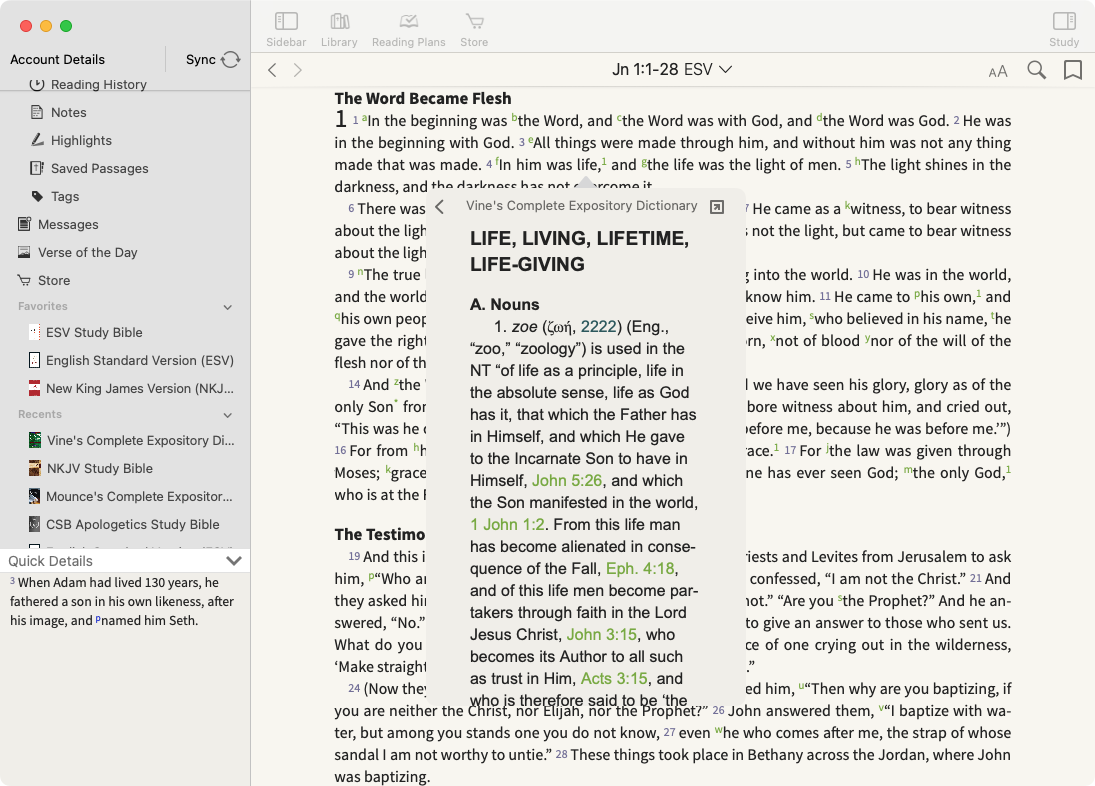The width and height of the screenshot is (1095, 786).
Task: Click Strong's number 2222 link
Action: 598,327
